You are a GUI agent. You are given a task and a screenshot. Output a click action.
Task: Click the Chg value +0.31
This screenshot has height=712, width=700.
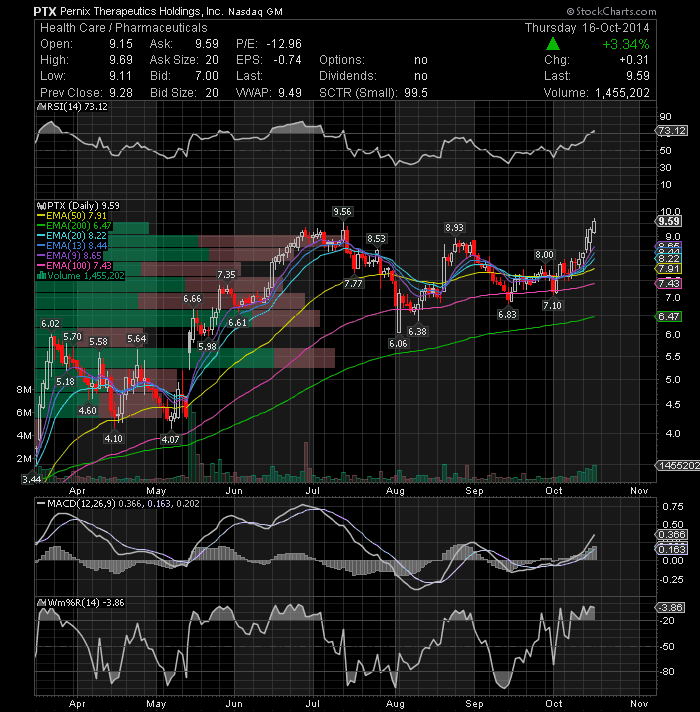(634, 59)
